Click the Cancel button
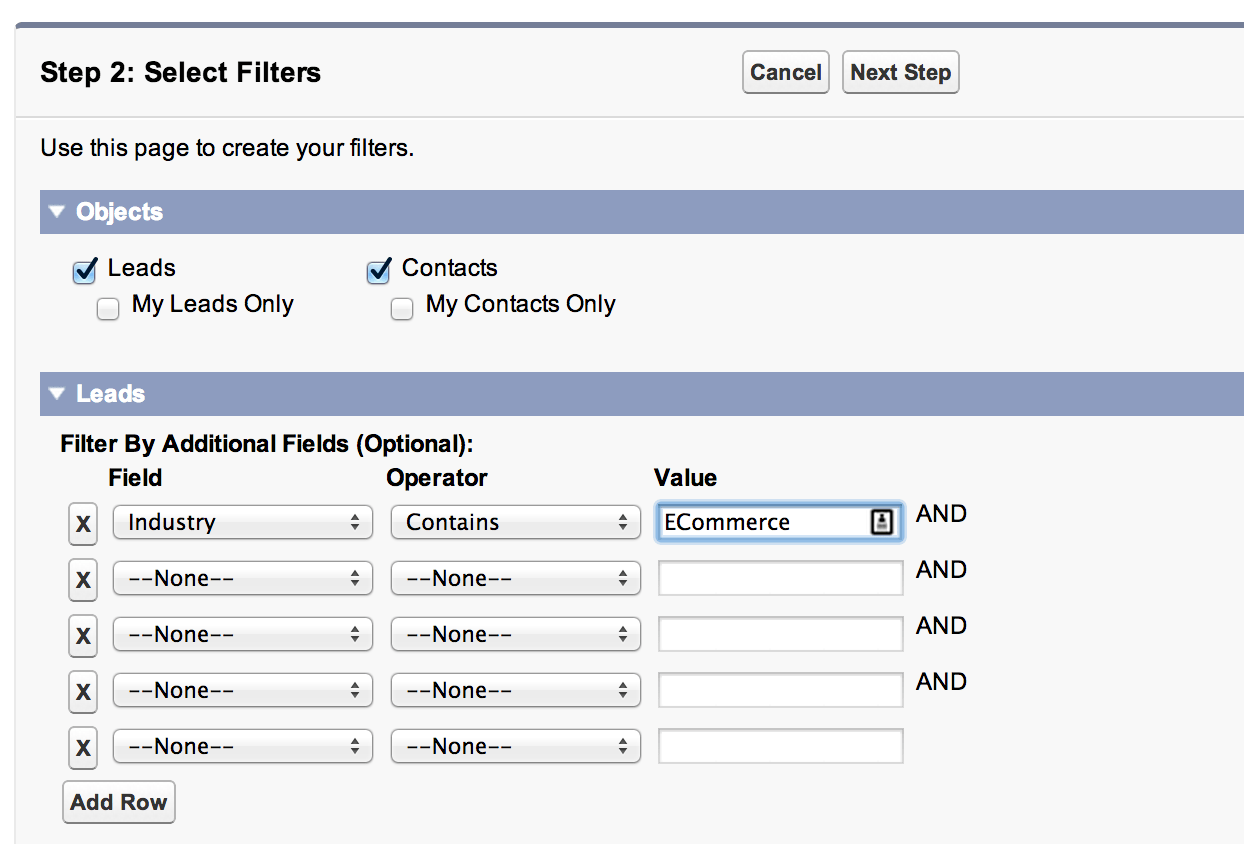Image resolution: width=1244 pixels, height=844 pixels. [785, 71]
